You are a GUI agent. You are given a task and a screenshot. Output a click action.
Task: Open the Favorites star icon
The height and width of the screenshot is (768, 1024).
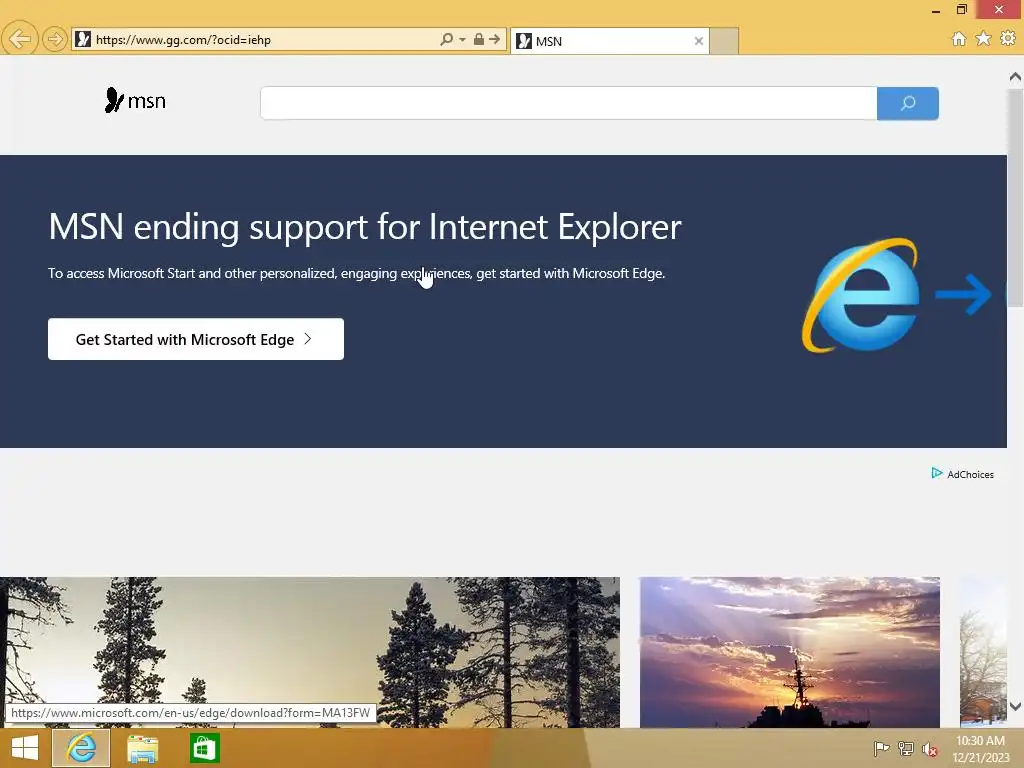[983, 39]
